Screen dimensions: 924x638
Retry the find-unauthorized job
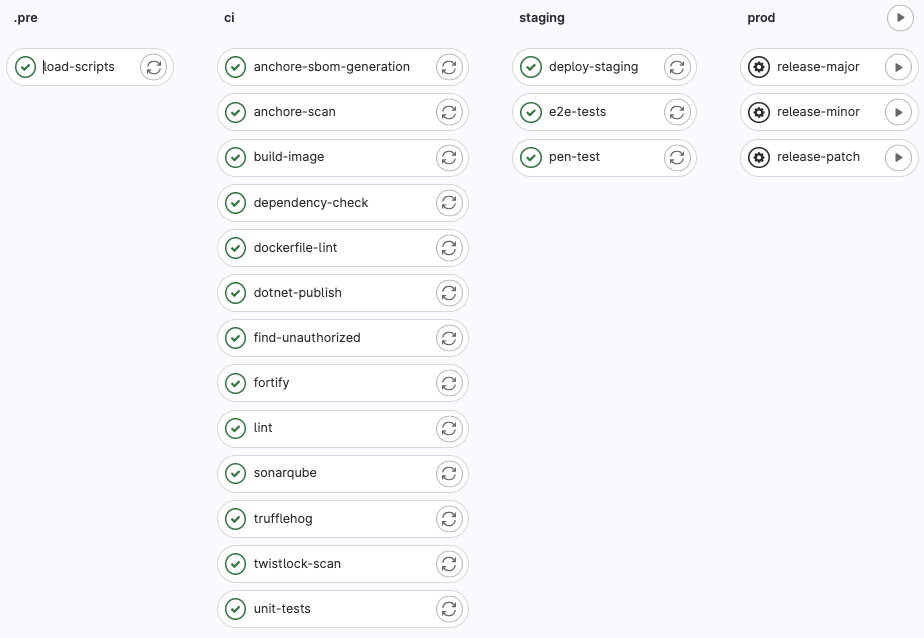pos(449,338)
